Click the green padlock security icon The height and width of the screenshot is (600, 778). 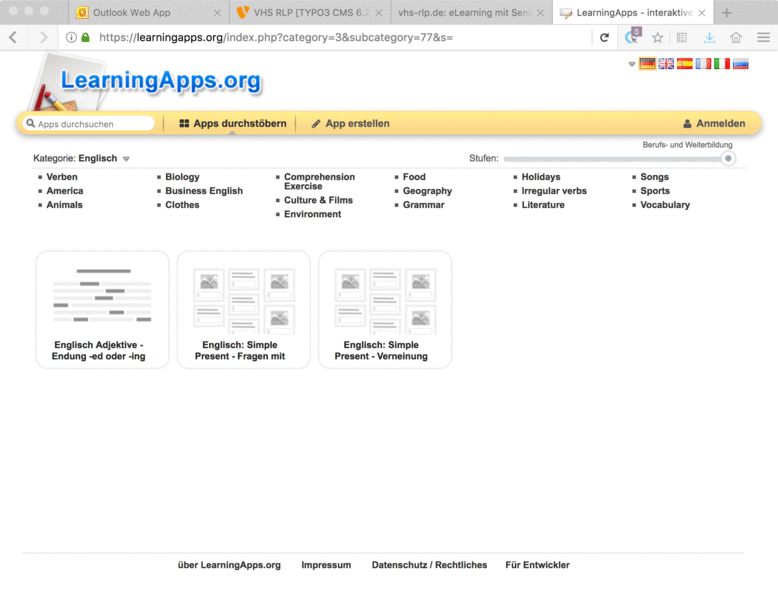85,37
